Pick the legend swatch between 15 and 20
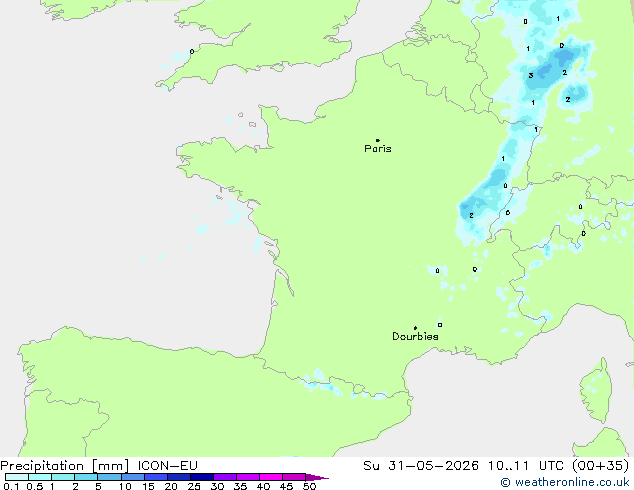The height and width of the screenshot is (490, 634). pos(156,477)
